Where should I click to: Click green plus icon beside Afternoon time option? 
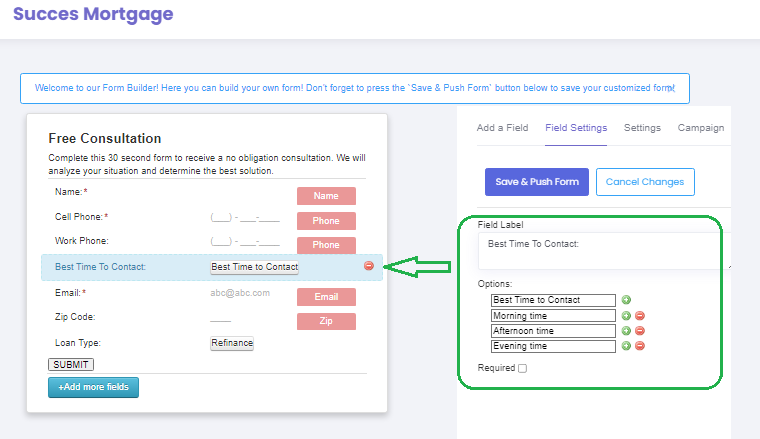[626, 330]
